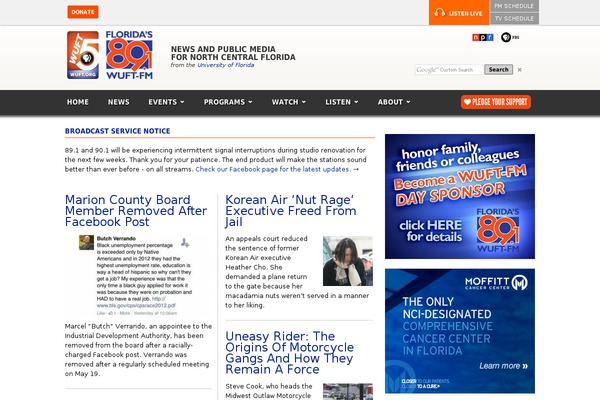600x400 pixels.
Task: Click the news and public media tagline
Action: pos(233,53)
